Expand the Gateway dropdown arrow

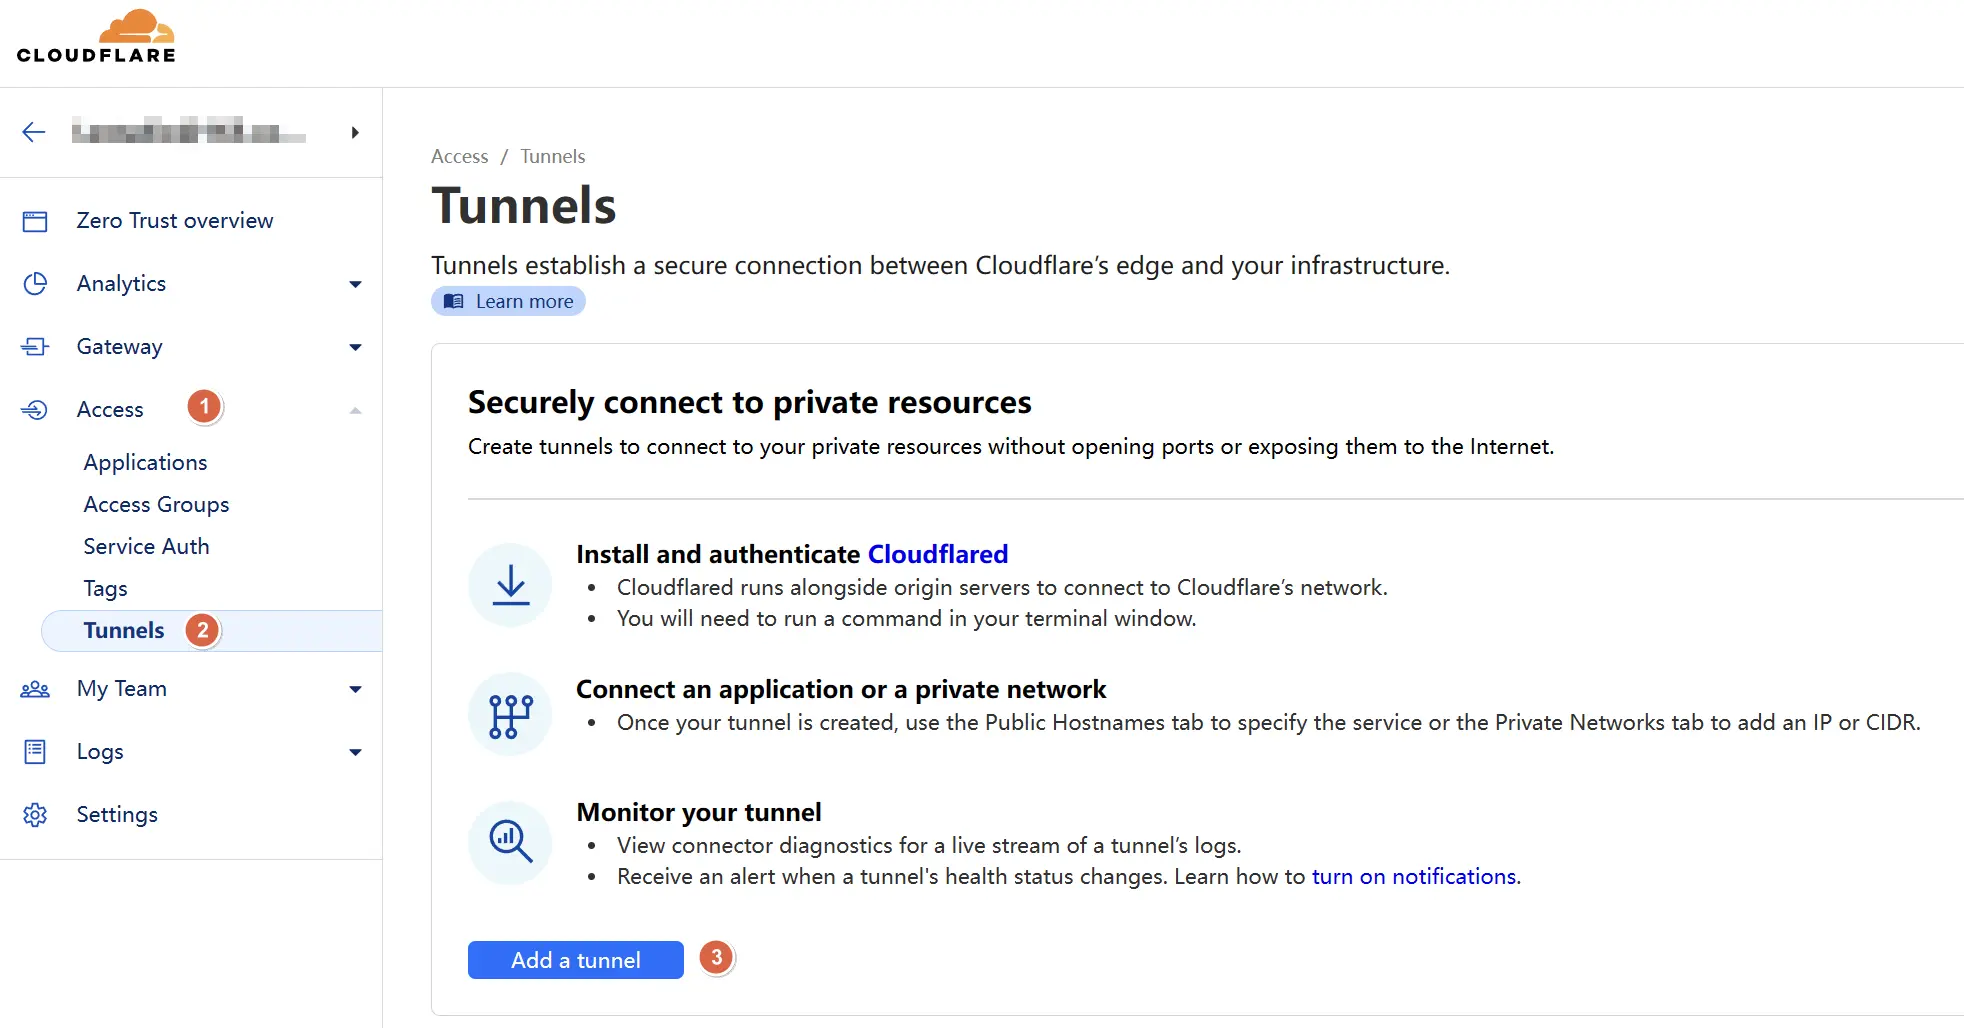click(355, 348)
